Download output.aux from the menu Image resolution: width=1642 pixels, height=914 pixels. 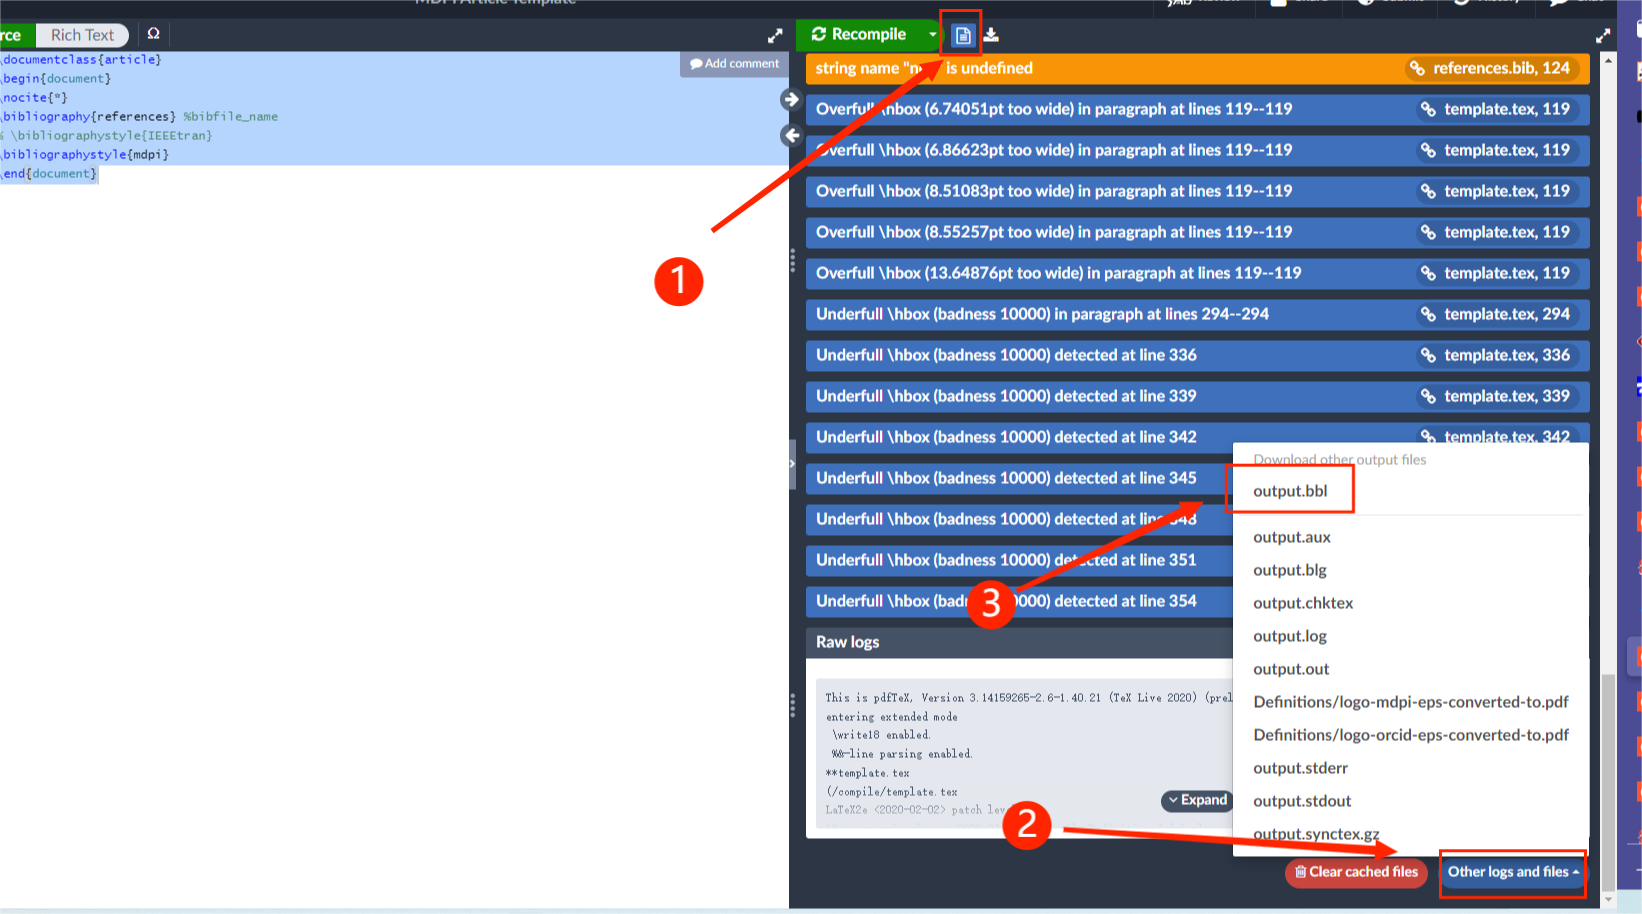point(1292,537)
